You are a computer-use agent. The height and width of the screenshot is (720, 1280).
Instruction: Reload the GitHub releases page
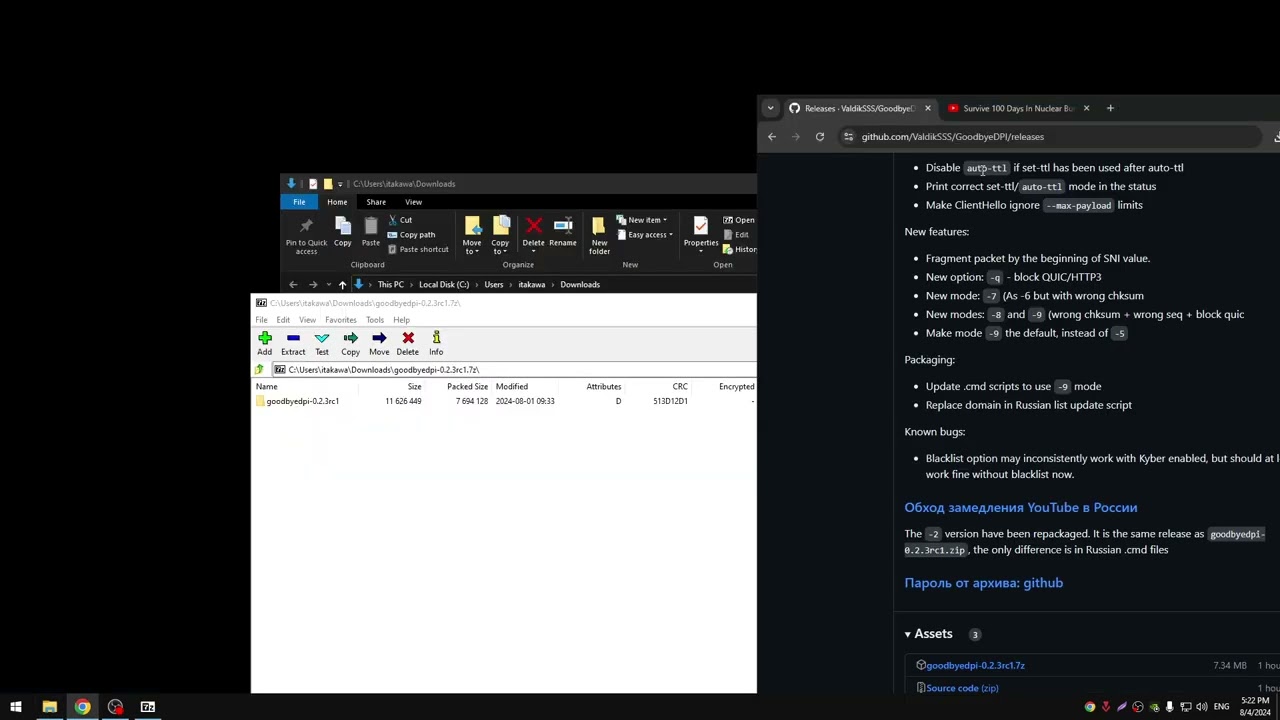(x=820, y=137)
